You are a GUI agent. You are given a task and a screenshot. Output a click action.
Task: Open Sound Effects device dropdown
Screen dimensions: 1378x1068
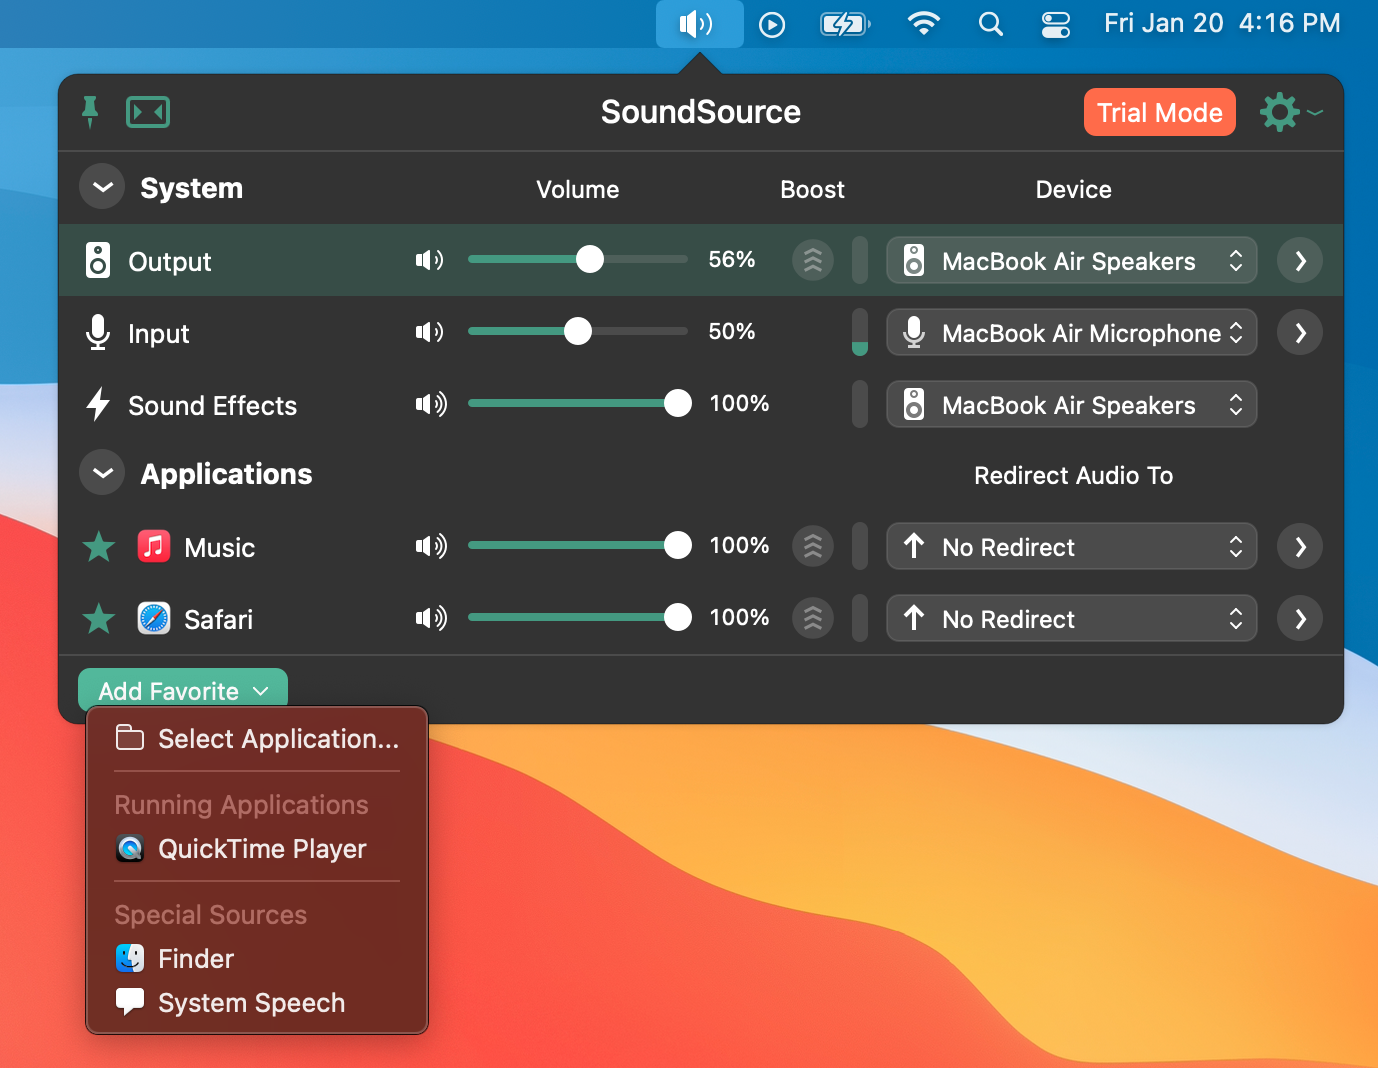1072,405
